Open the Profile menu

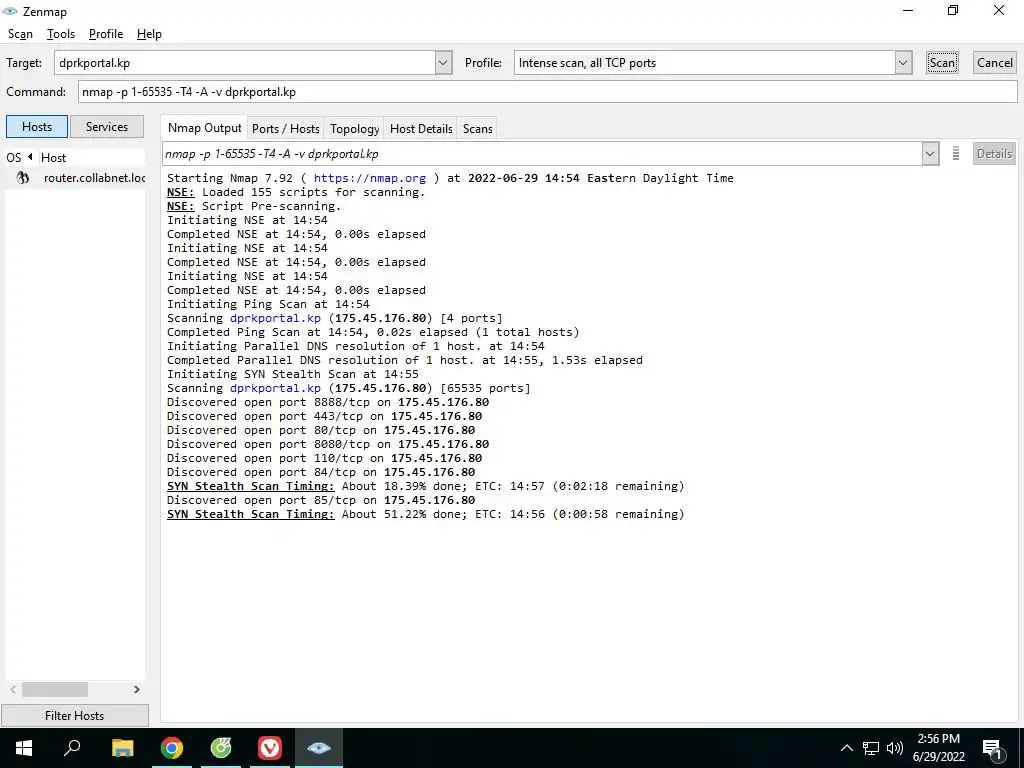coord(106,34)
